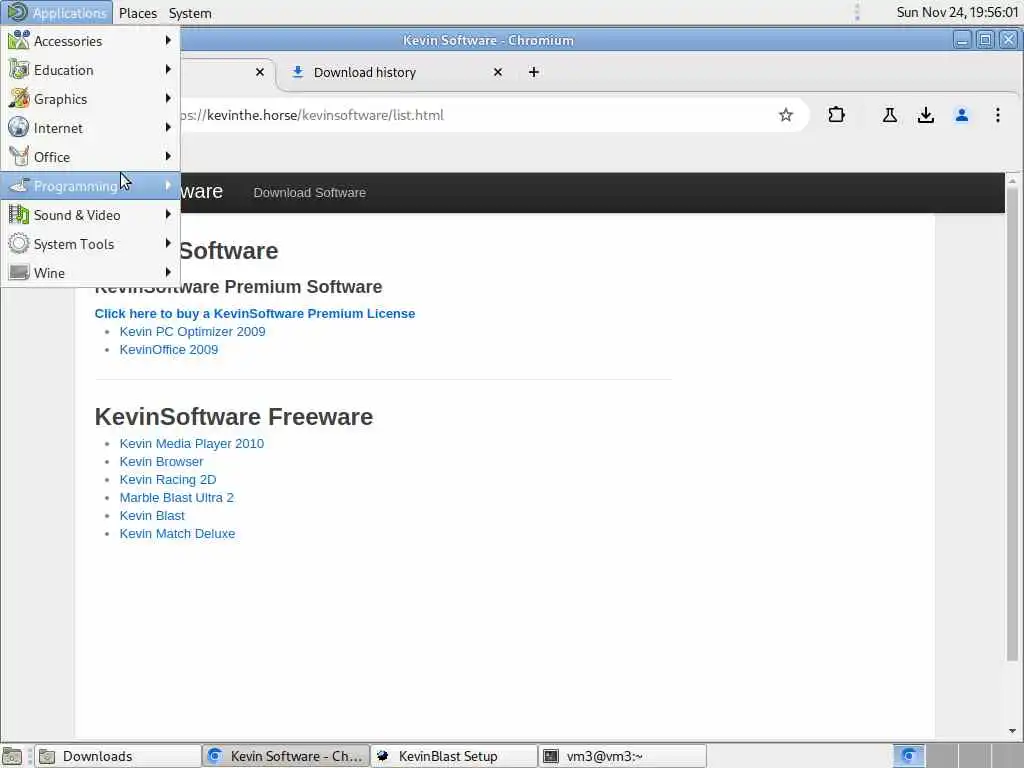Open the Chrome Labs flask icon
1024x768 pixels.
(x=889, y=116)
